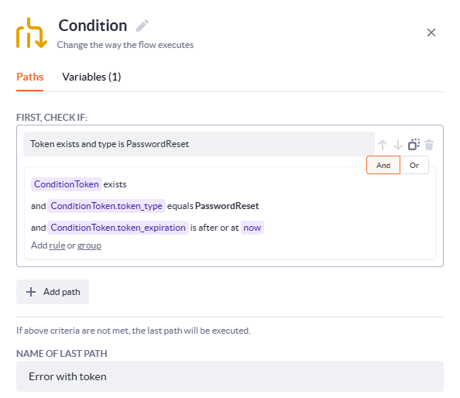
Task: Click the plus icon on Add path
Action: point(31,292)
